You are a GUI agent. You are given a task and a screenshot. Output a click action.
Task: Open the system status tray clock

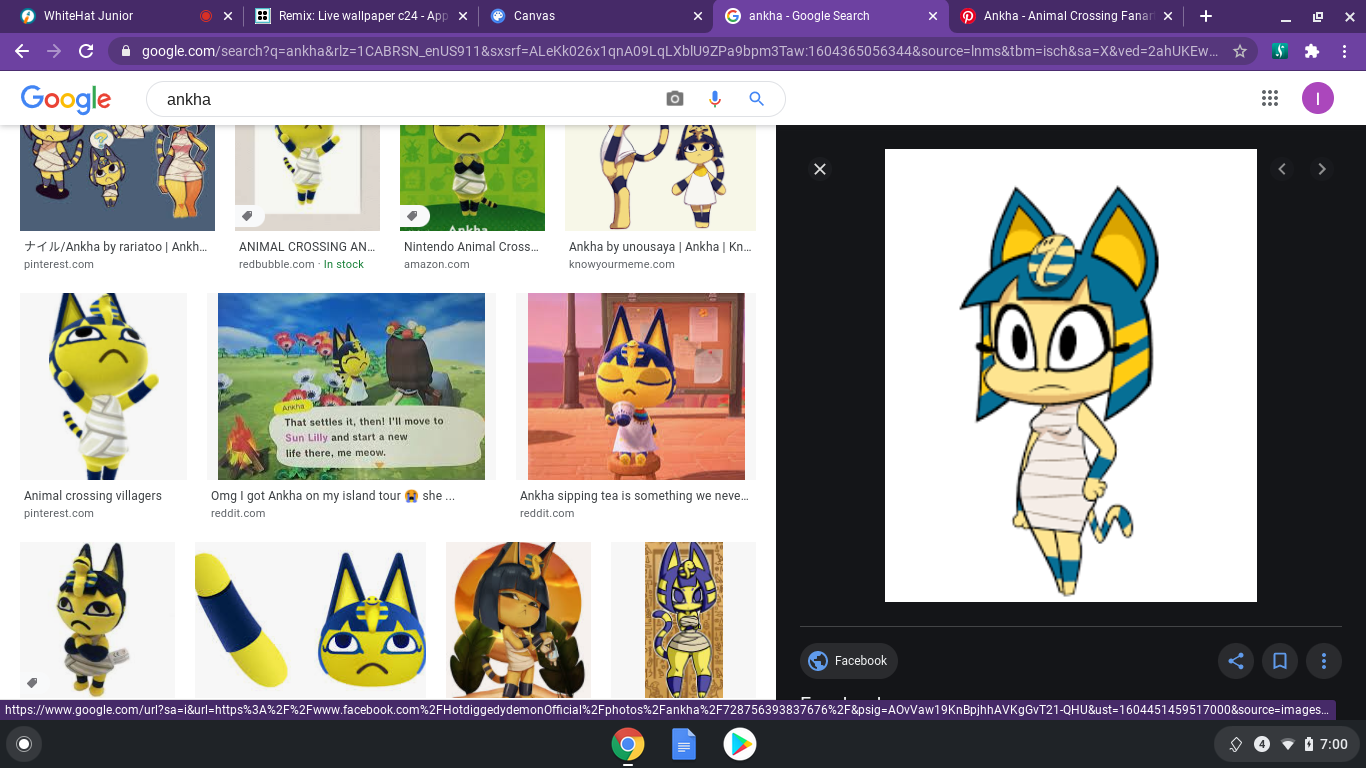(1333, 744)
